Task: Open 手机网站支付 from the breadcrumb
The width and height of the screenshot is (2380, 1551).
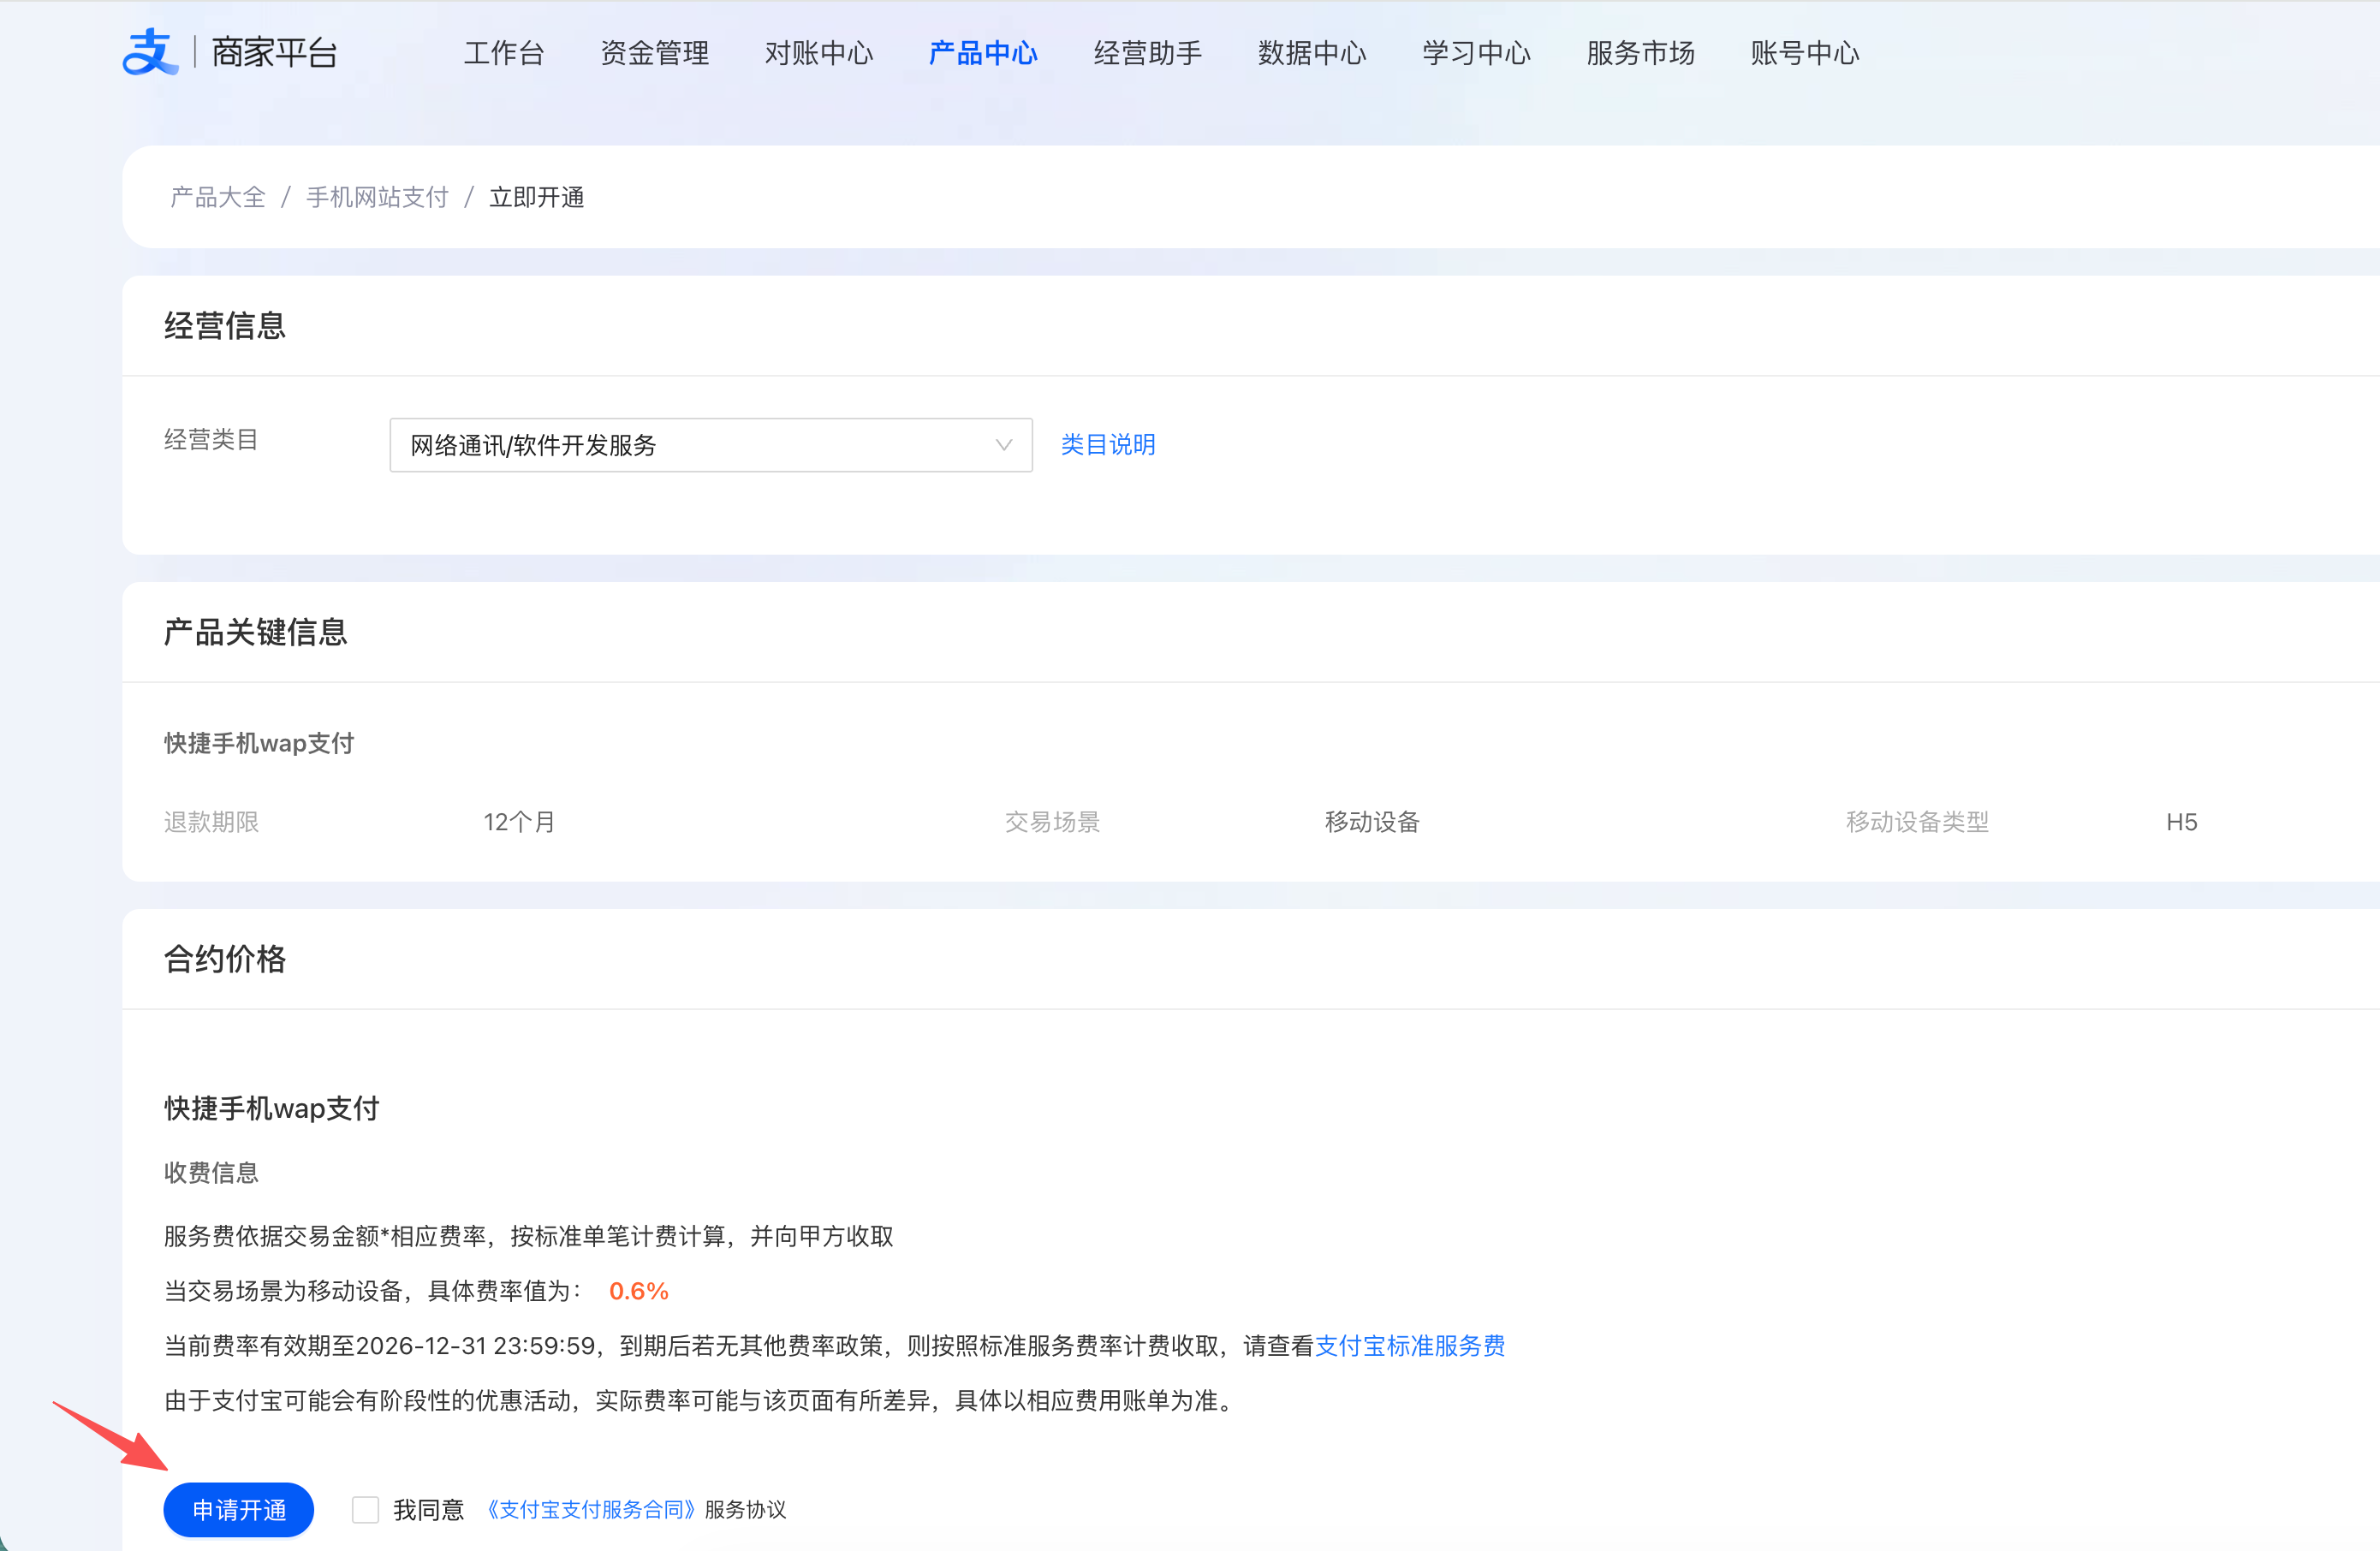Action: coord(377,196)
